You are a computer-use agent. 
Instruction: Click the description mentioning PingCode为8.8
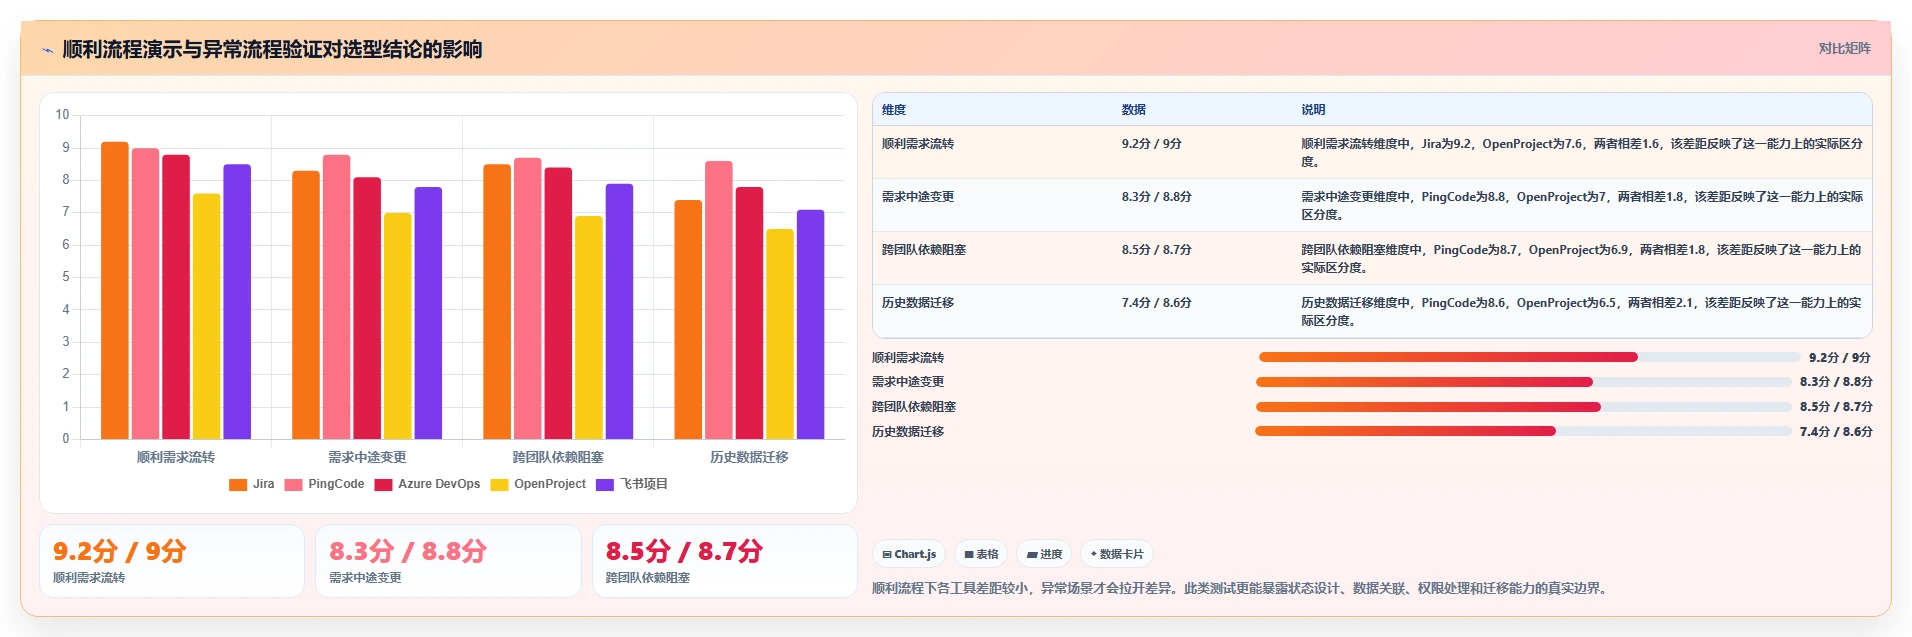tap(1581, 206)
